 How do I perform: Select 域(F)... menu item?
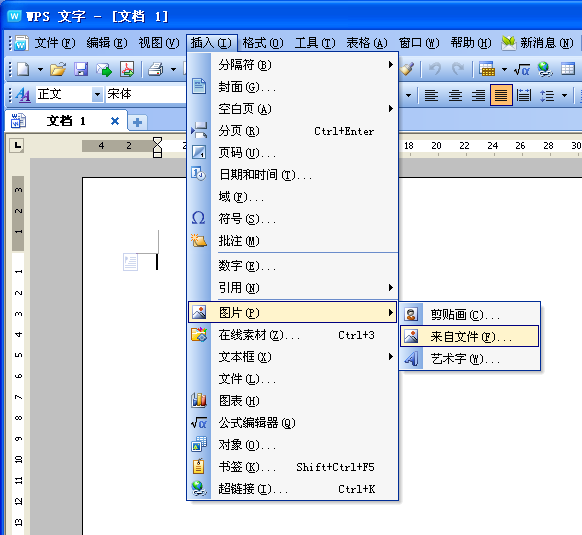293,196
